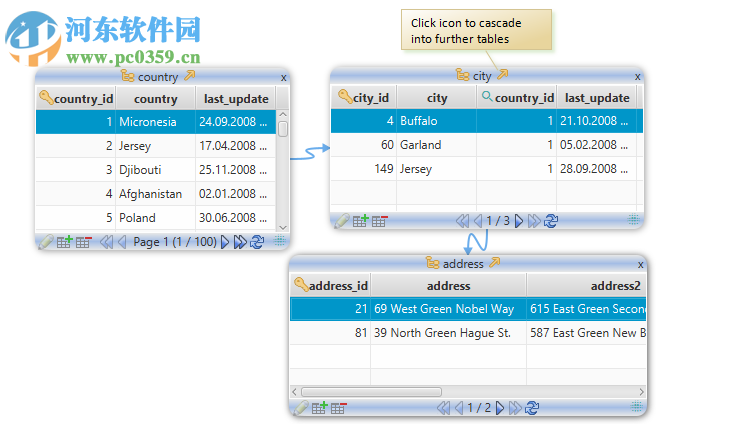Close the city table panel
This screenshot has height=424, width=747.
point(637,77)
